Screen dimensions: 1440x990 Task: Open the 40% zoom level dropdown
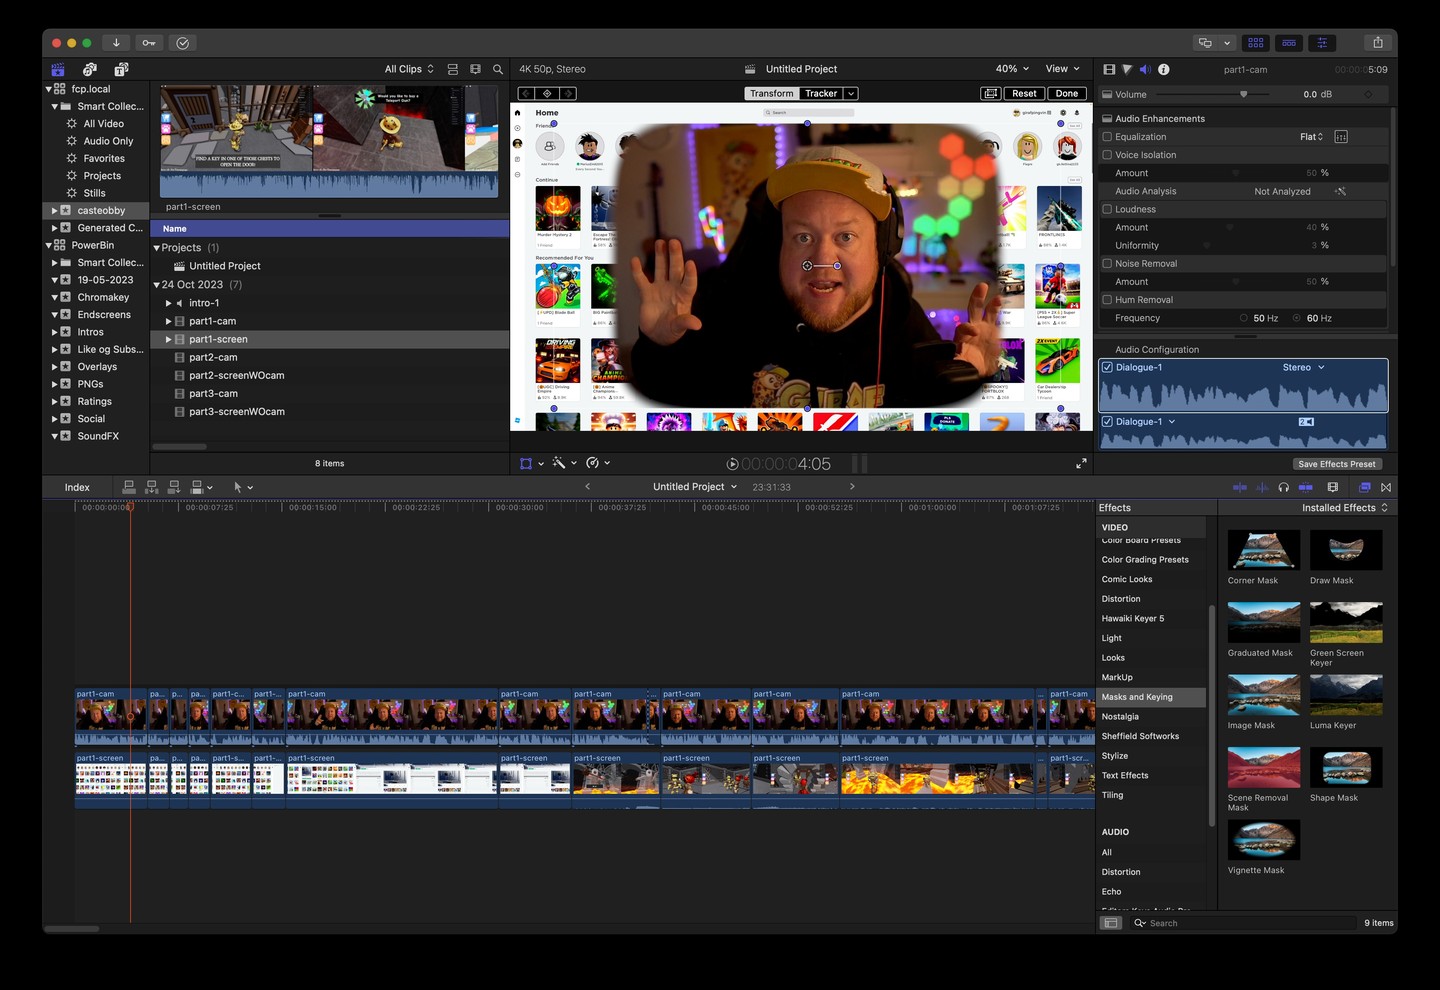pyautogui.click(x=1012, y=69)
